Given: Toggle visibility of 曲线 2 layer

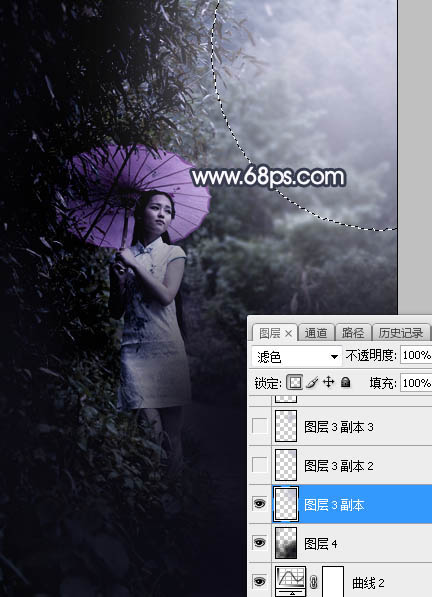Looking at the screenshot, I should (x=260, y=581).
